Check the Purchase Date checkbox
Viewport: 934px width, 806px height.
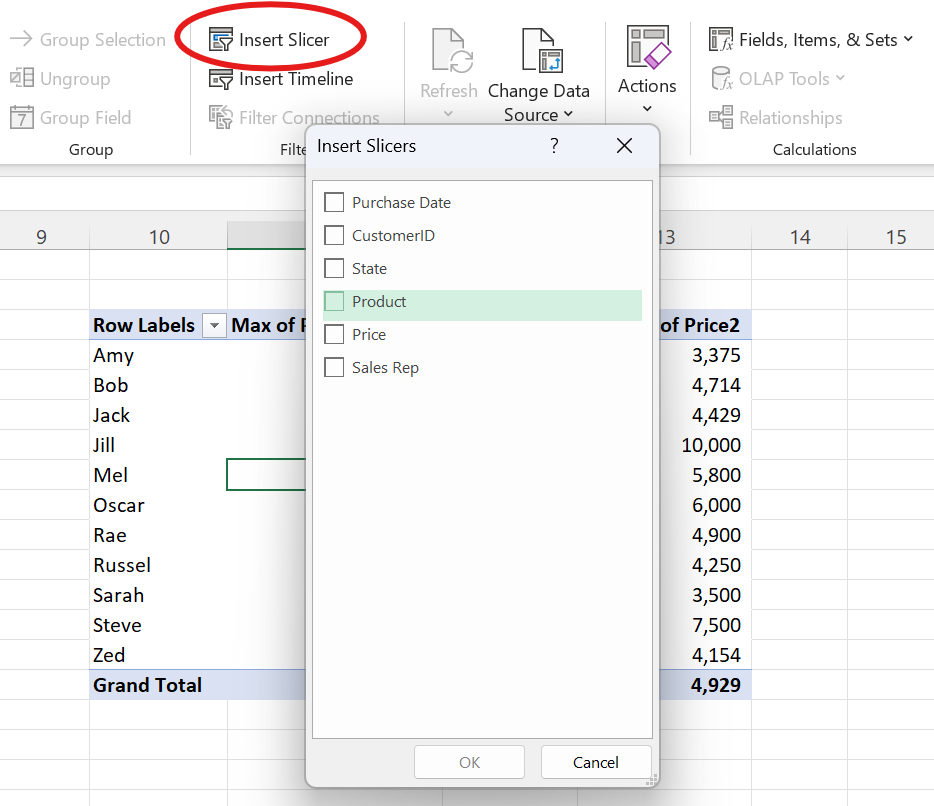(x=334, y=202)
